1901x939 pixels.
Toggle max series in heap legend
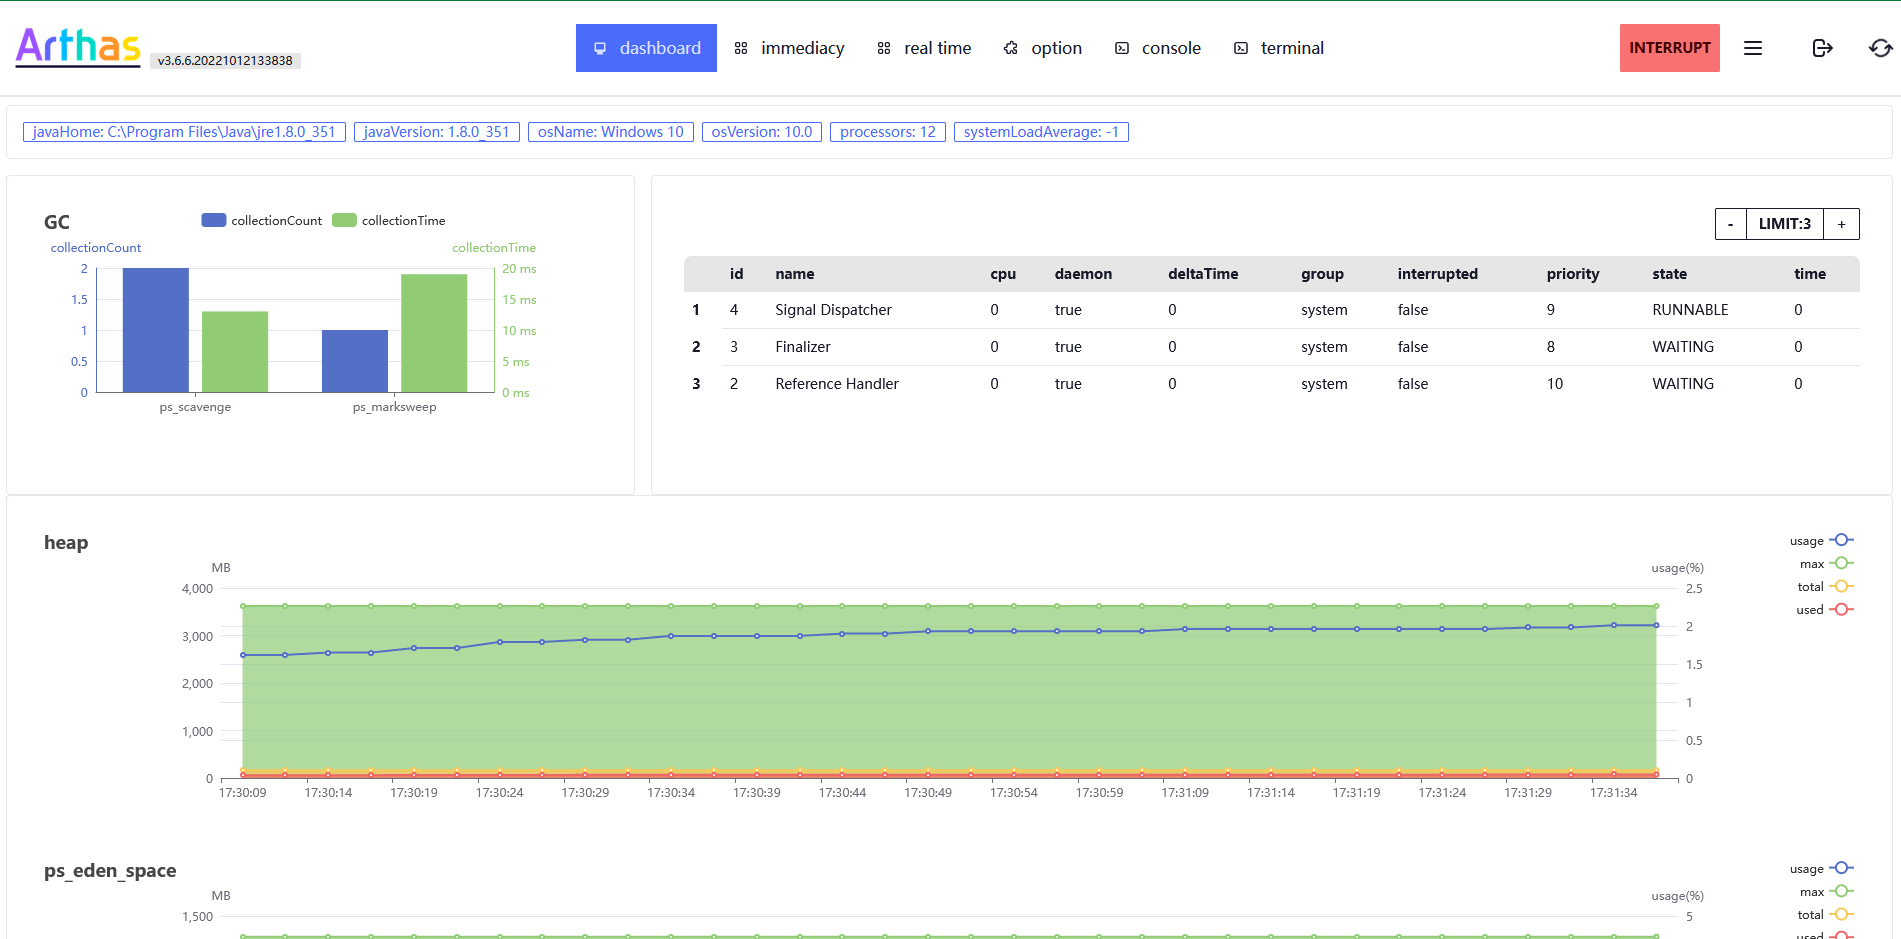coord(1827,564)
